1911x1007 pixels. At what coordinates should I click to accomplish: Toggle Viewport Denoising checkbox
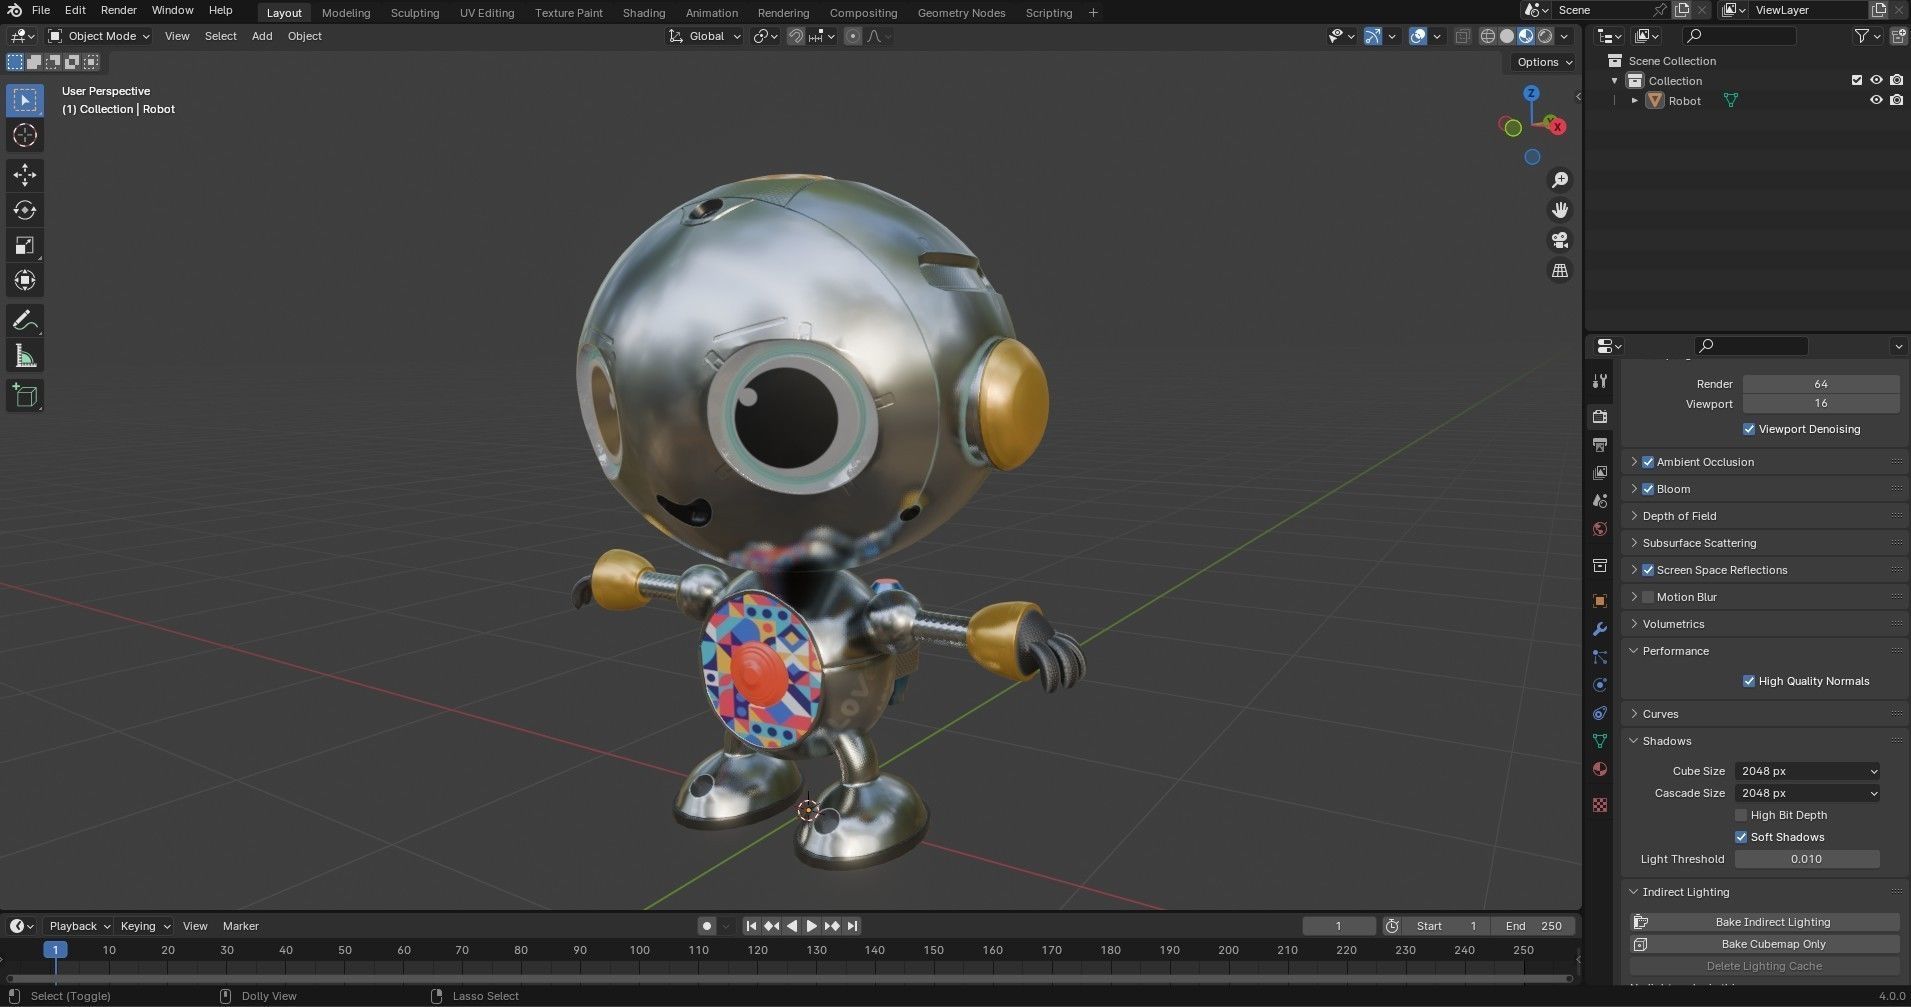[x=1749, y=429]
